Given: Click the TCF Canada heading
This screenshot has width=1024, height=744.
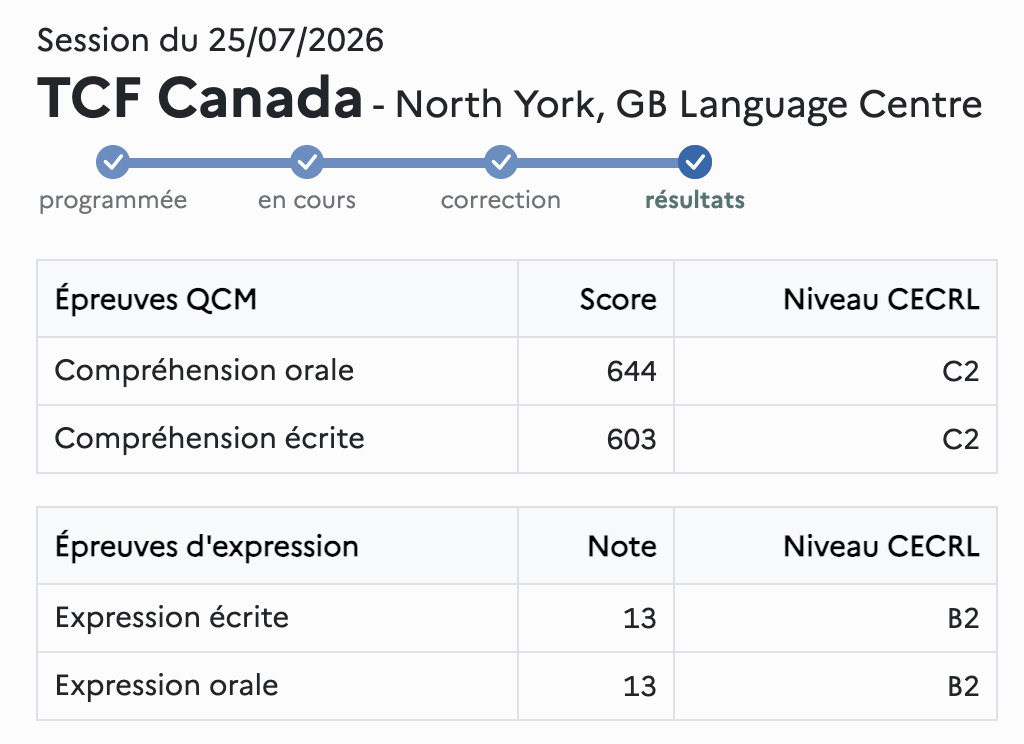Looking at the screenshot, I should 200,98.
